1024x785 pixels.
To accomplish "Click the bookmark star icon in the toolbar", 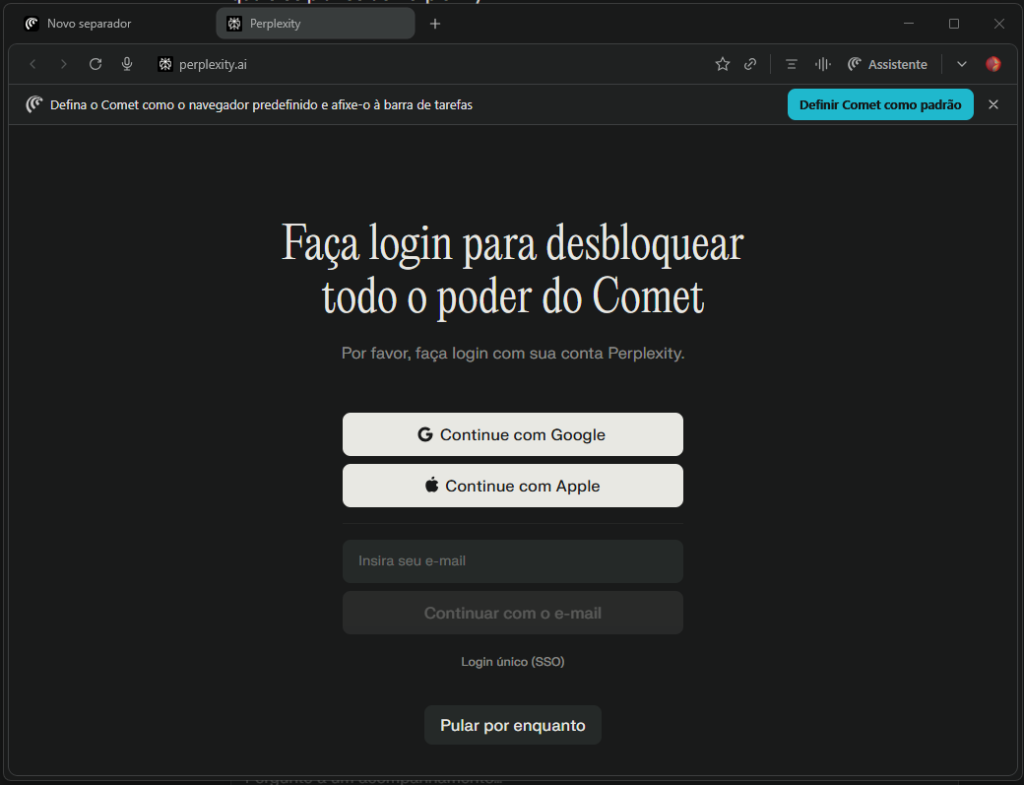I will pyautogui.click(x=722, y=63).
